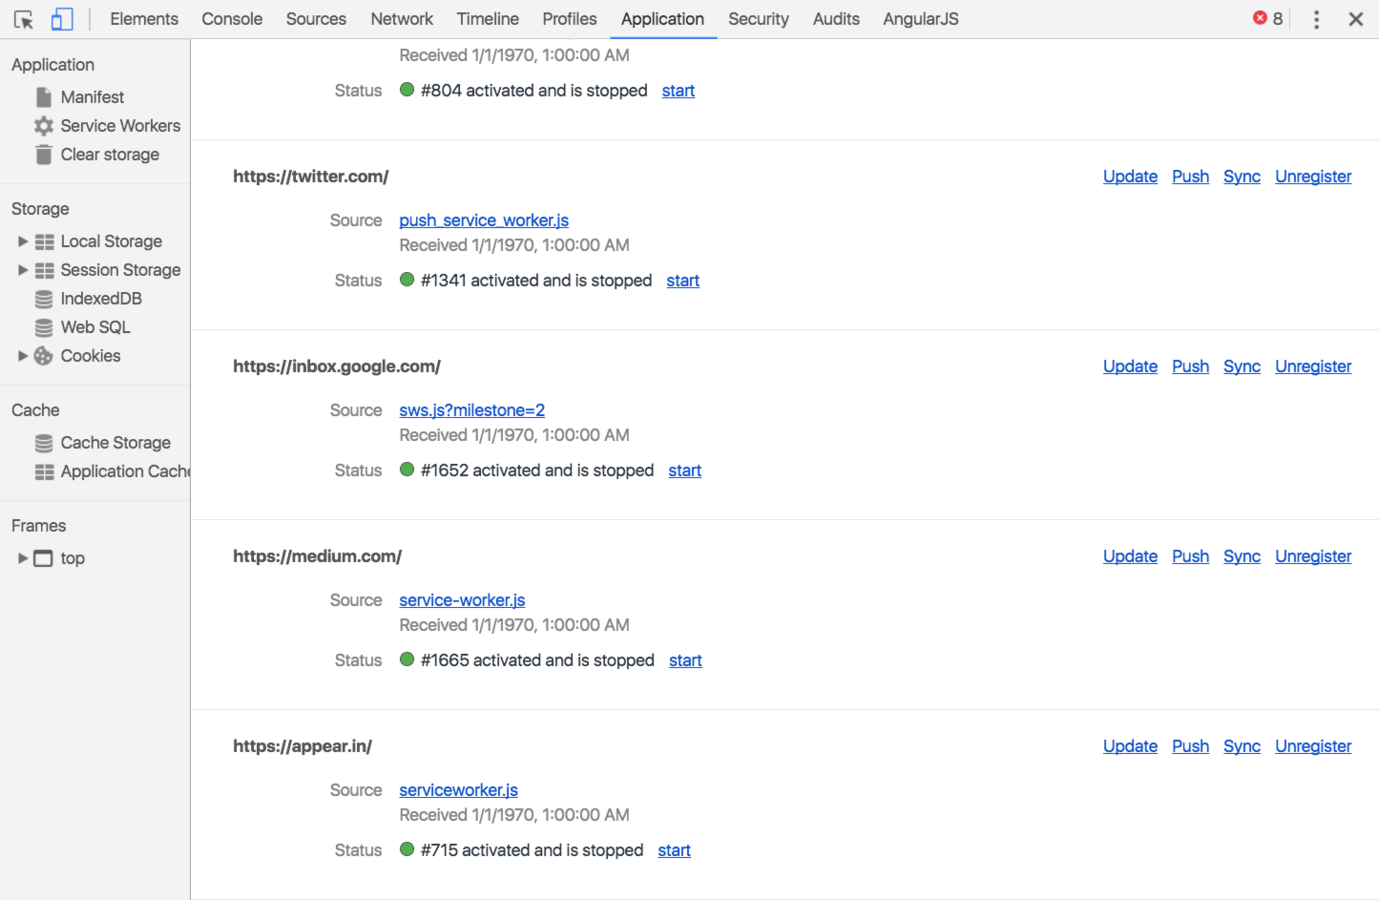
Task: Select Manifest in the sidebar
Action: 92,97
